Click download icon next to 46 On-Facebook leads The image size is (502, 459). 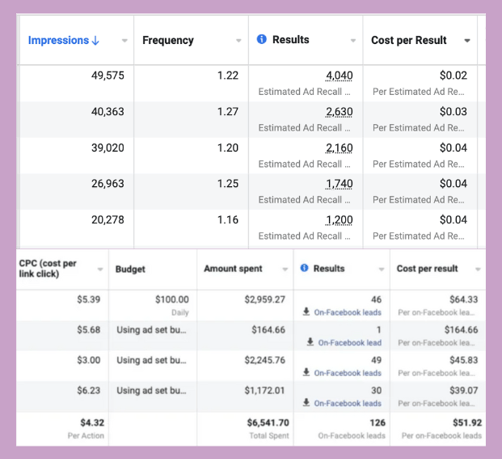click(x=306, y=312)
